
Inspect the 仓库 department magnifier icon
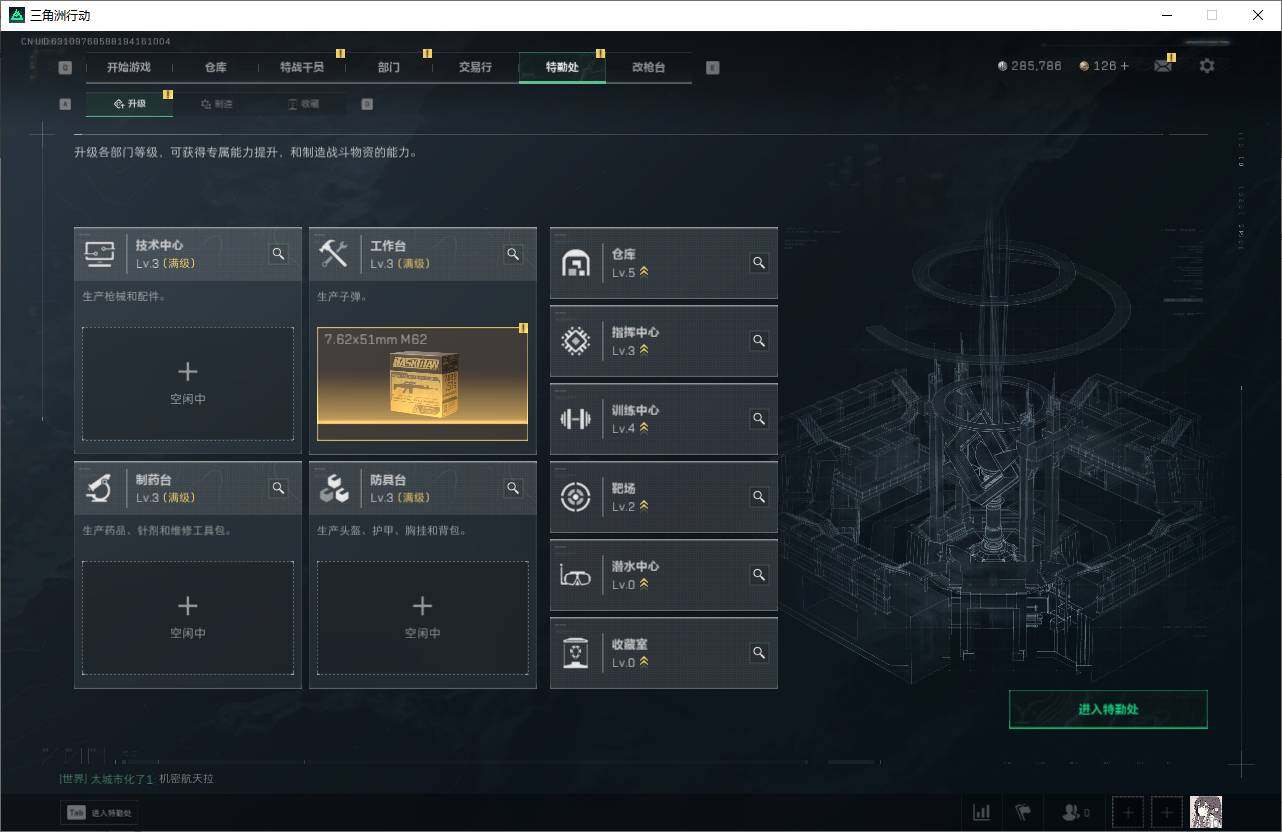point(759,263)
